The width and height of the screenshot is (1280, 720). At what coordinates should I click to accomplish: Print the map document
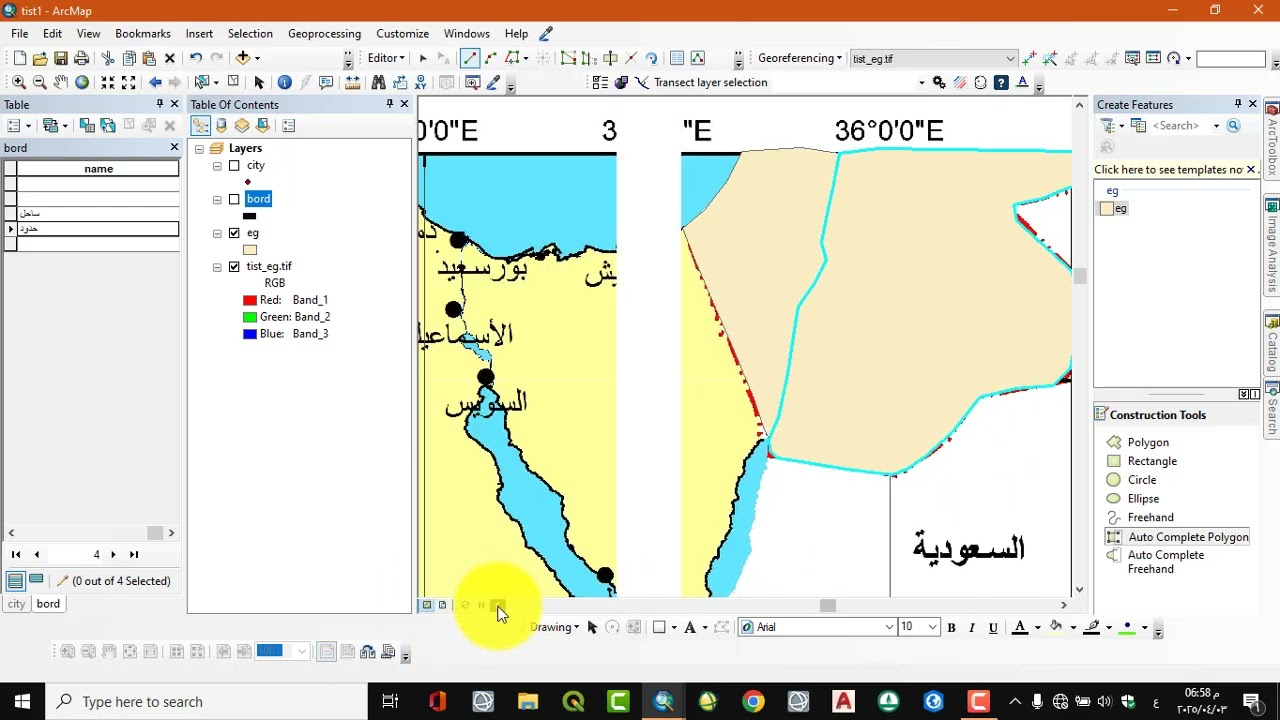(x=82, y=58)
